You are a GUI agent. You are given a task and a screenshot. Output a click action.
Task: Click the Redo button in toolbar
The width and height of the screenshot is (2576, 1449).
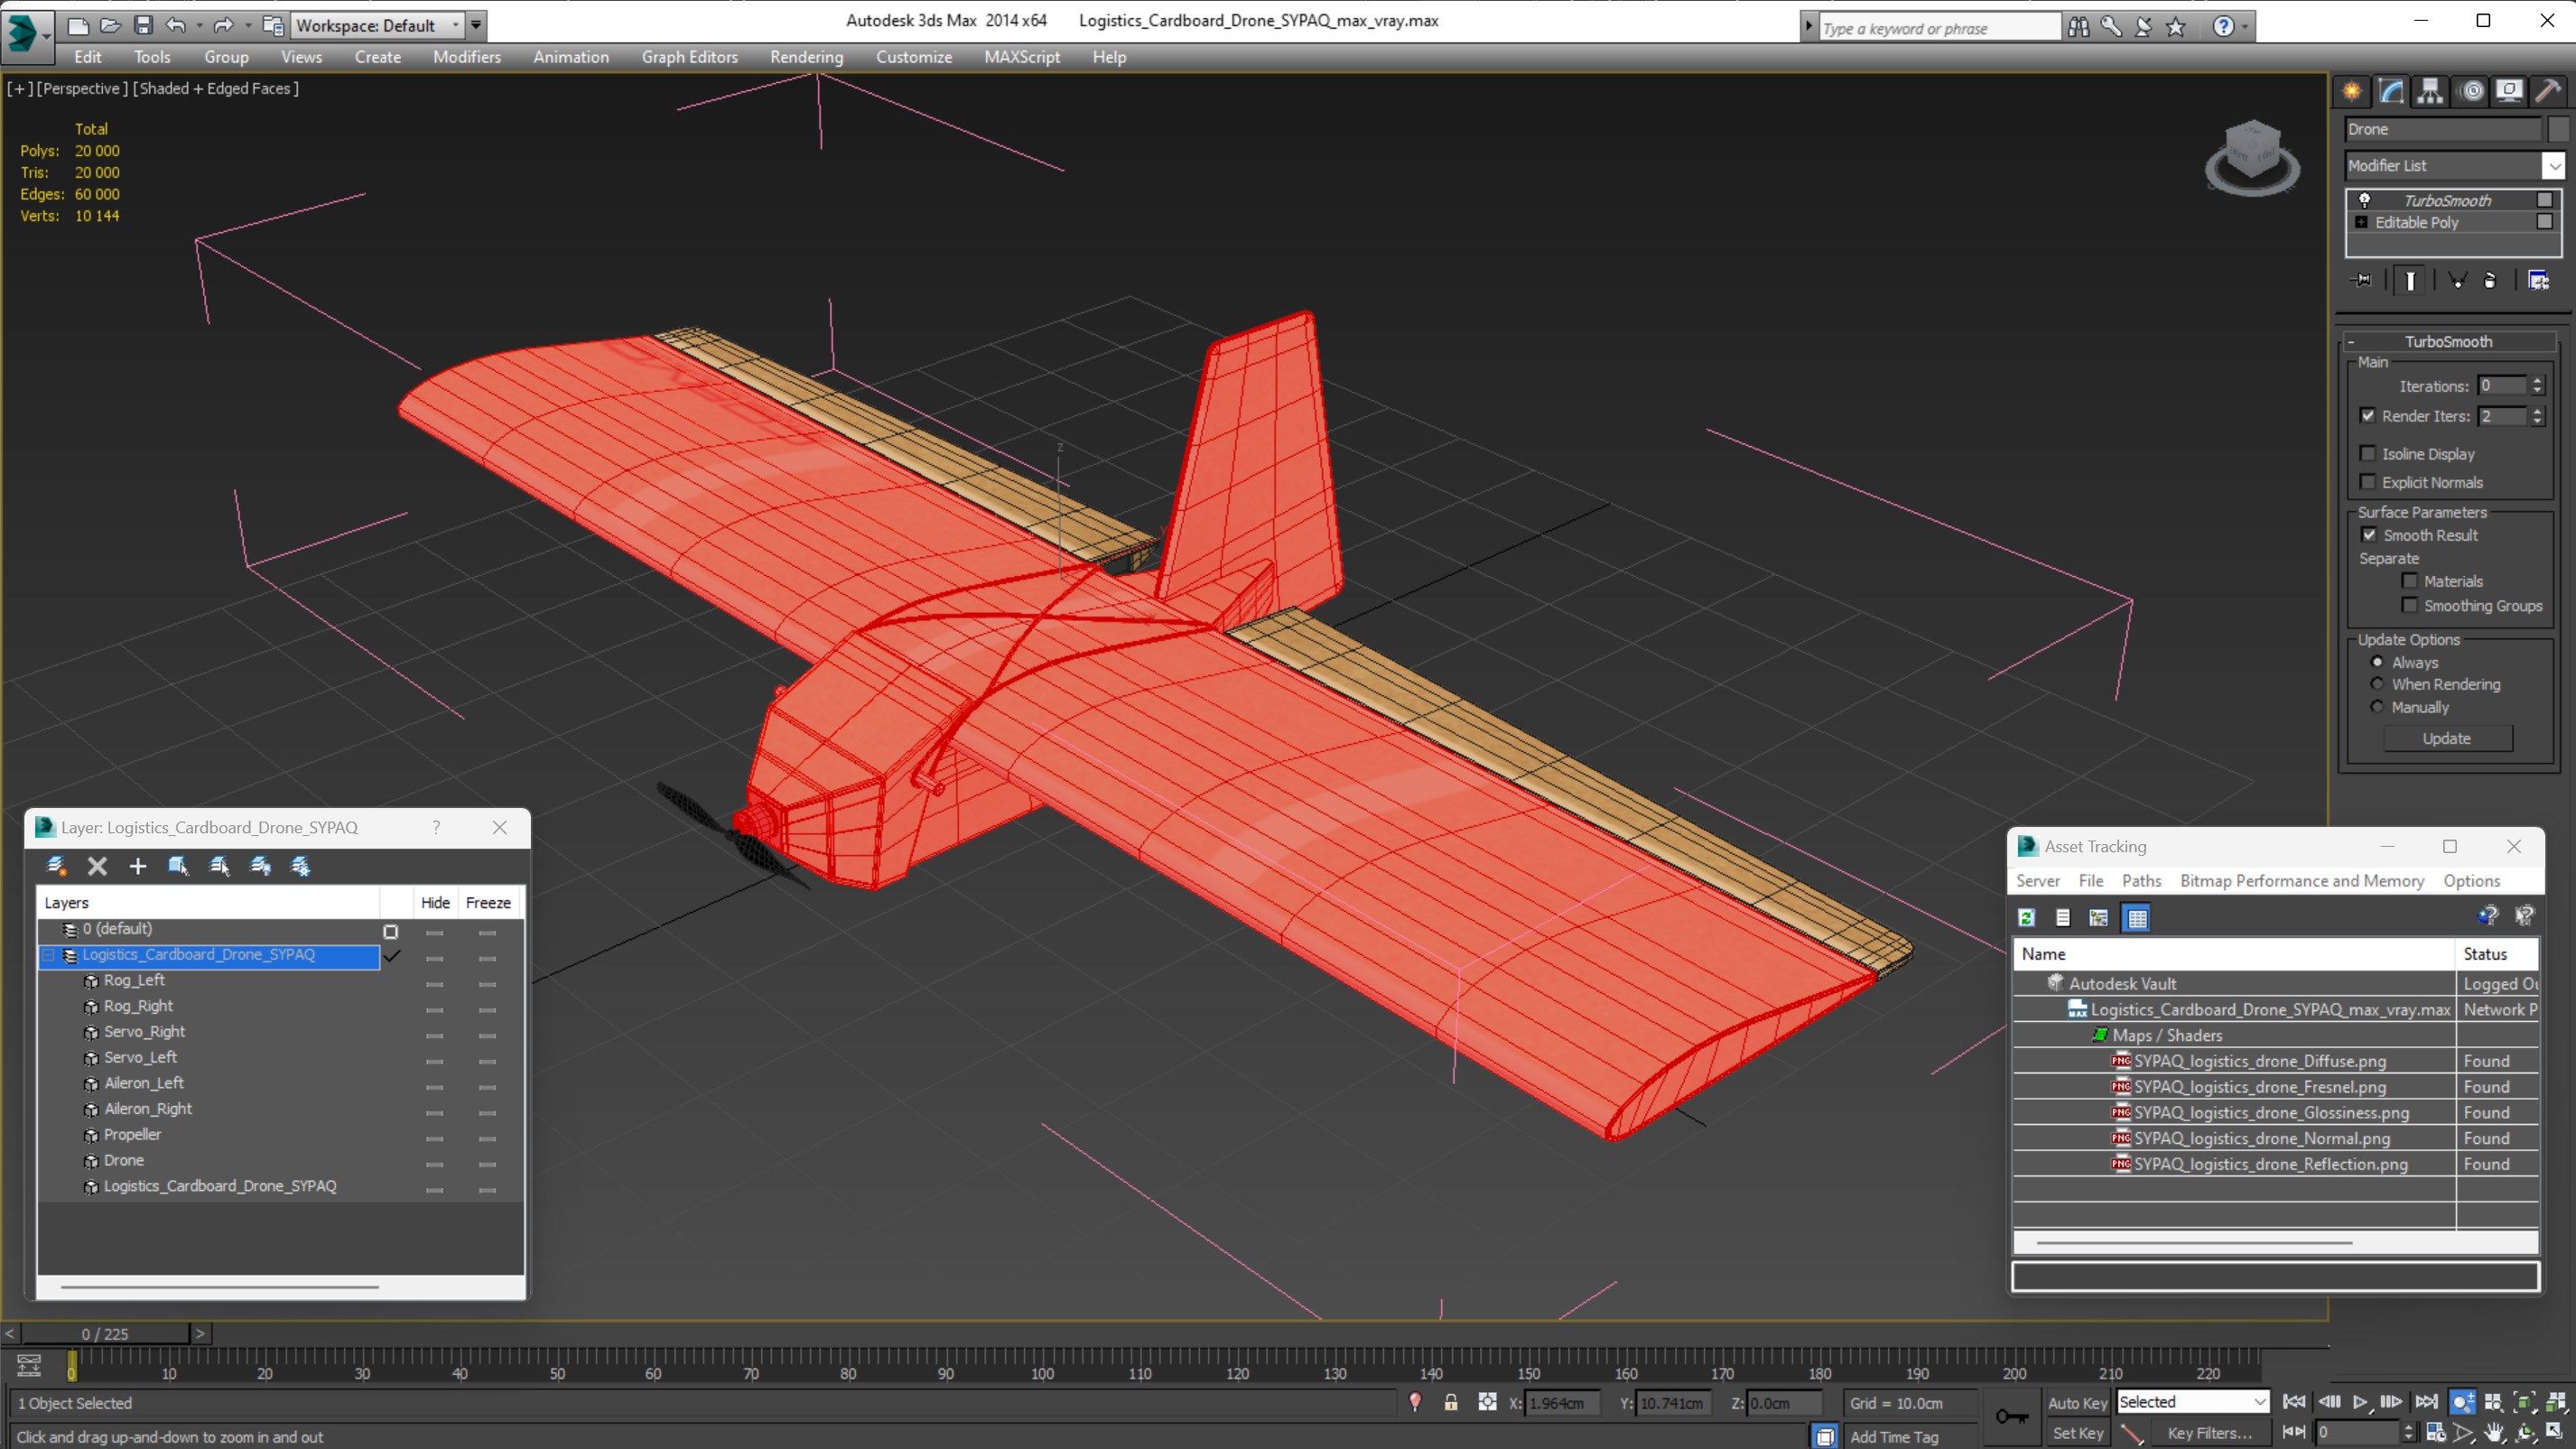223,24
